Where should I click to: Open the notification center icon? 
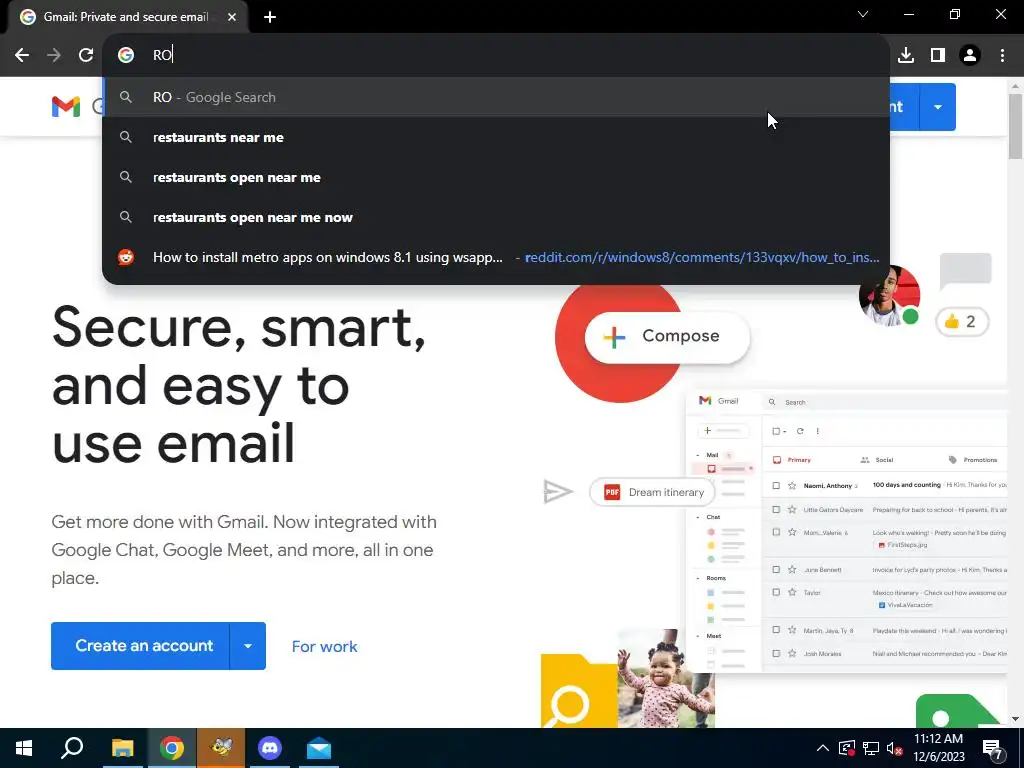993,749
